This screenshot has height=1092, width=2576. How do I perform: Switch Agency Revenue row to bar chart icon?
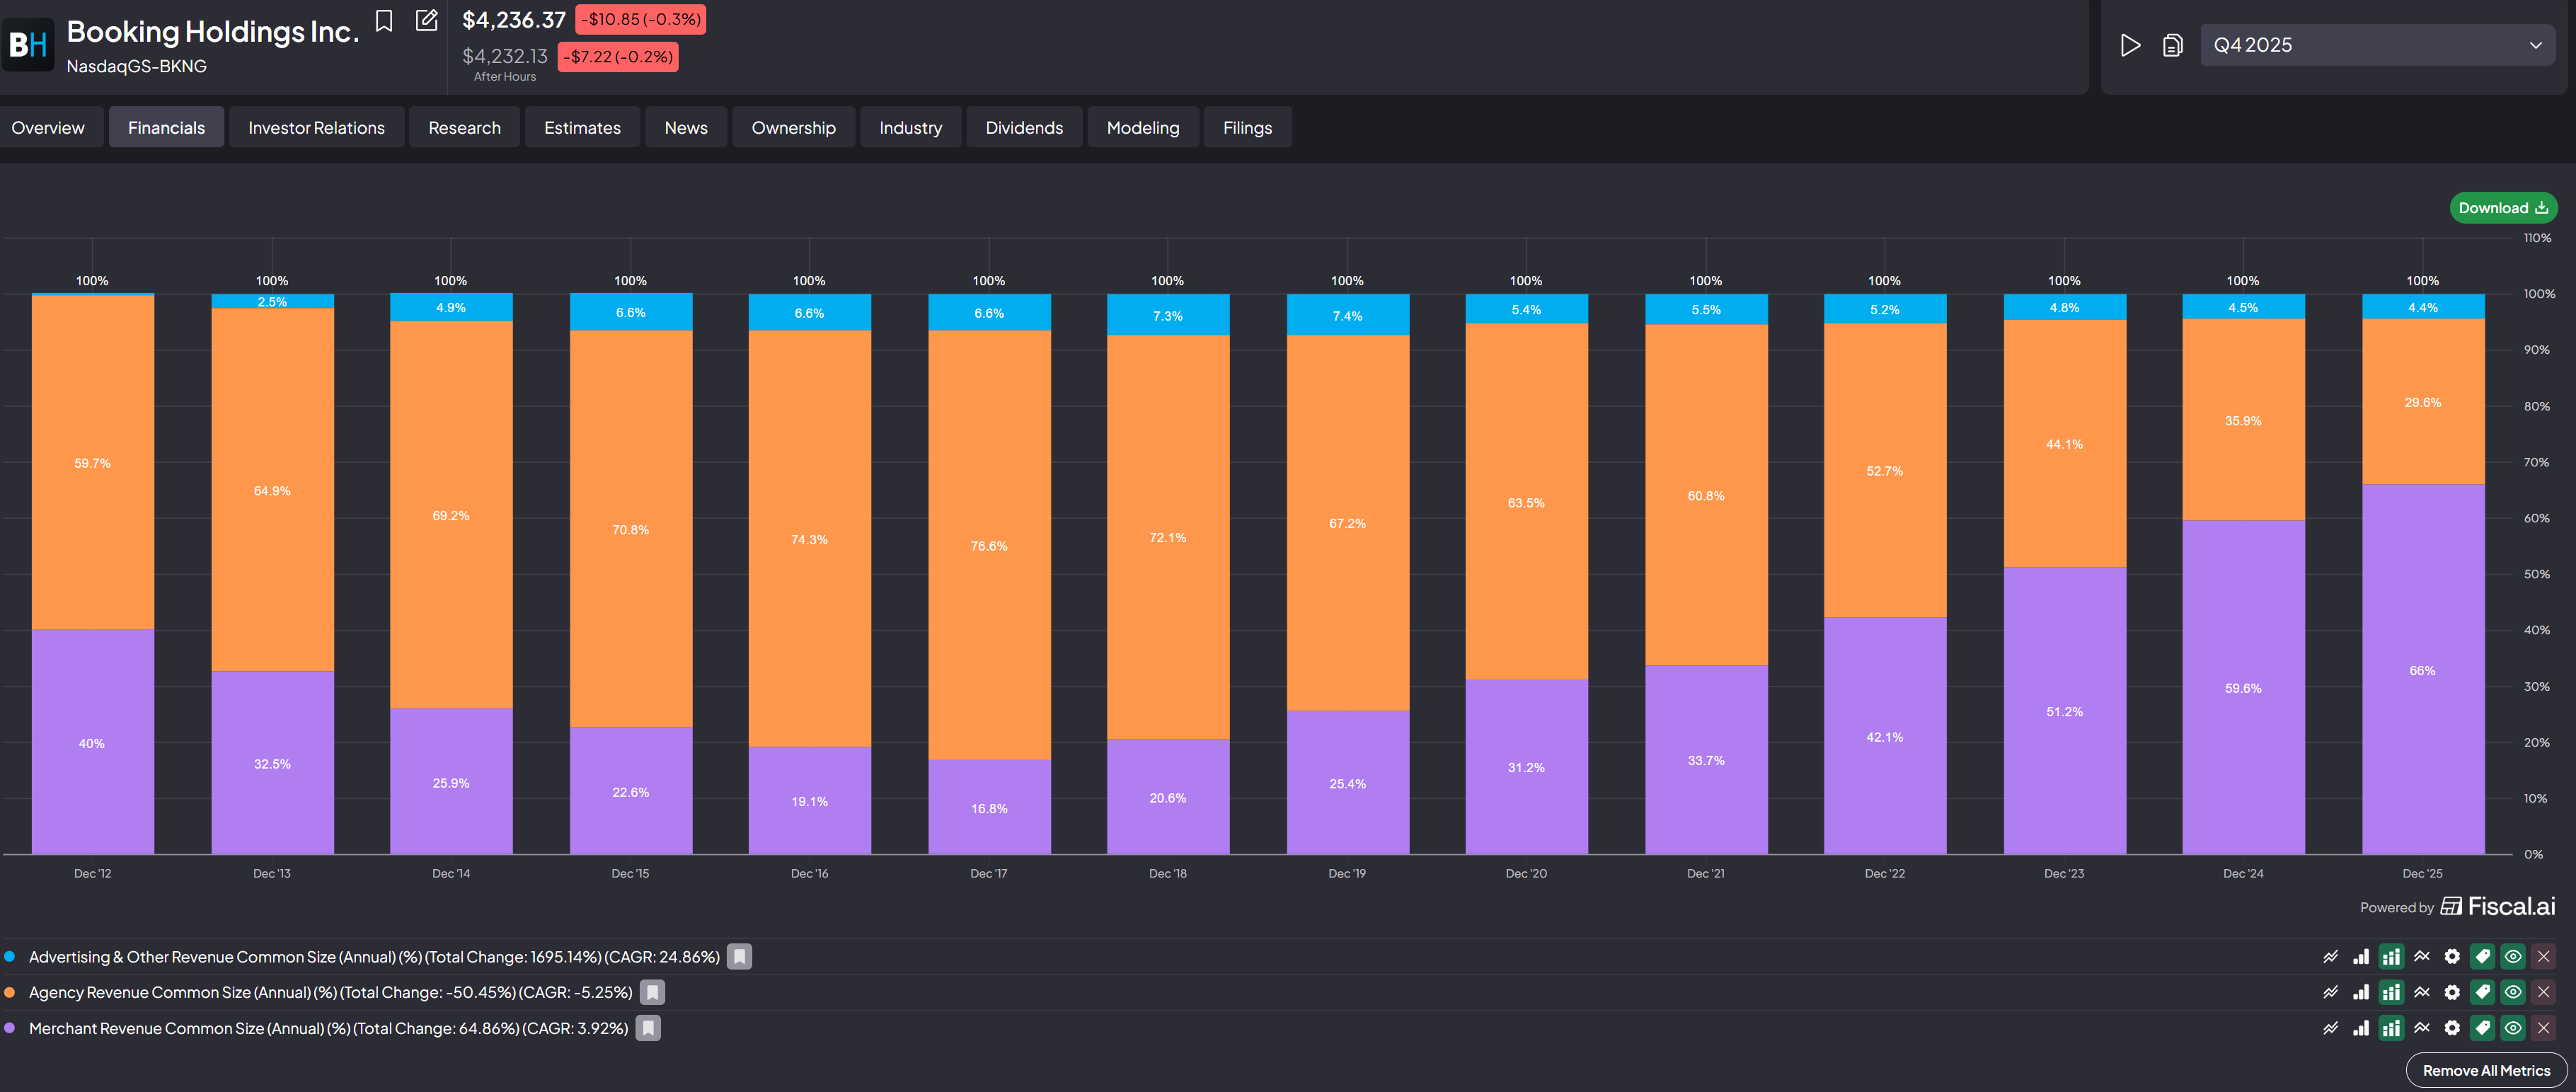[x=2361, y=993]
